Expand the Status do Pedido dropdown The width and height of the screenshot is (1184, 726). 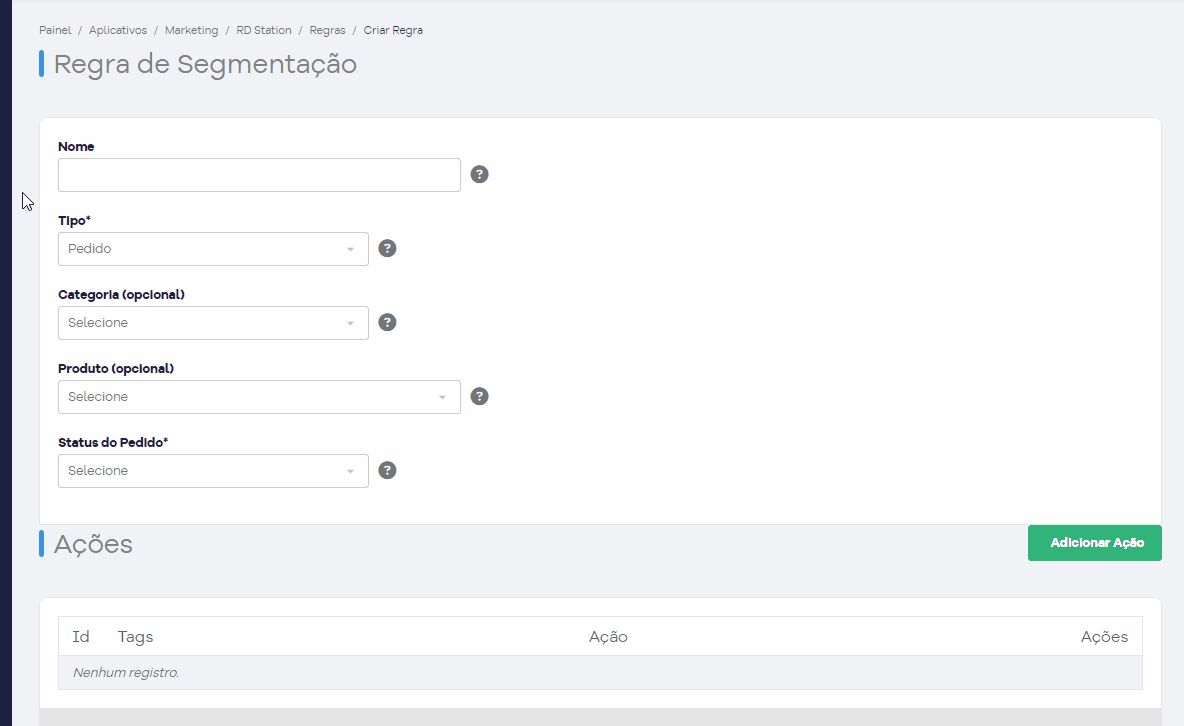213,471
